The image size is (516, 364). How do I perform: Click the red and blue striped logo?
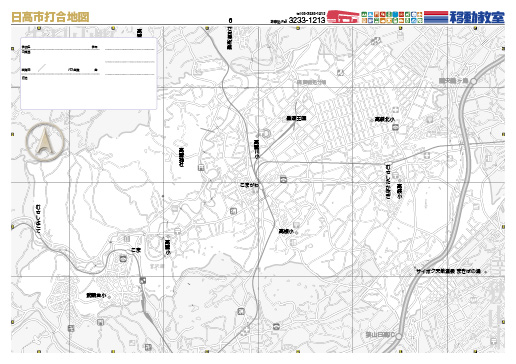coord(436,17)
